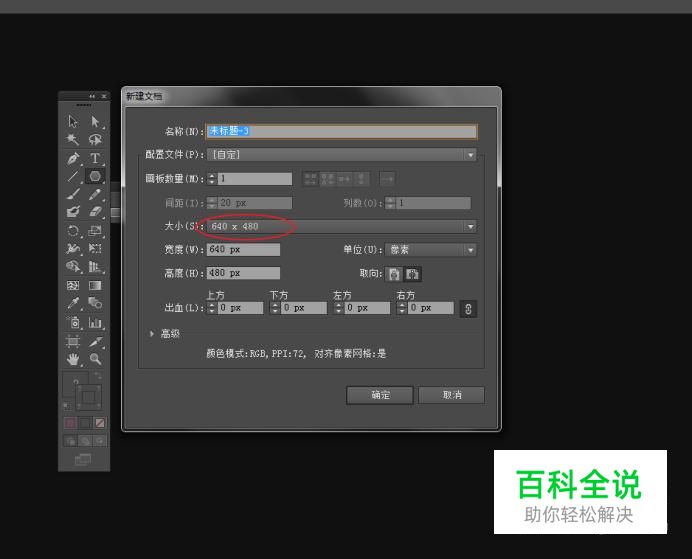Select the Symbol Sprayer tool
The height and width of the screenshot is (559, 692).
tap(73, 323)
